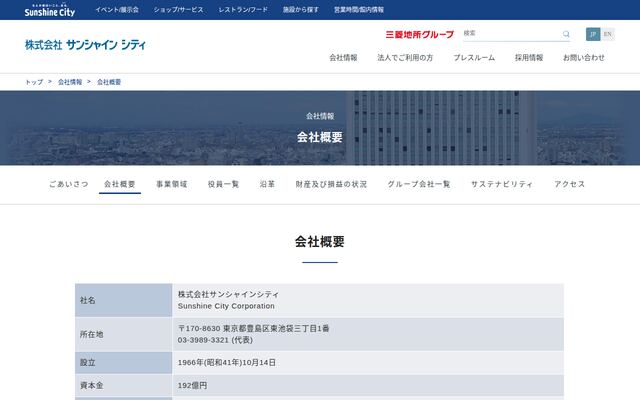Click the search magnifier icon

[566, 34]
